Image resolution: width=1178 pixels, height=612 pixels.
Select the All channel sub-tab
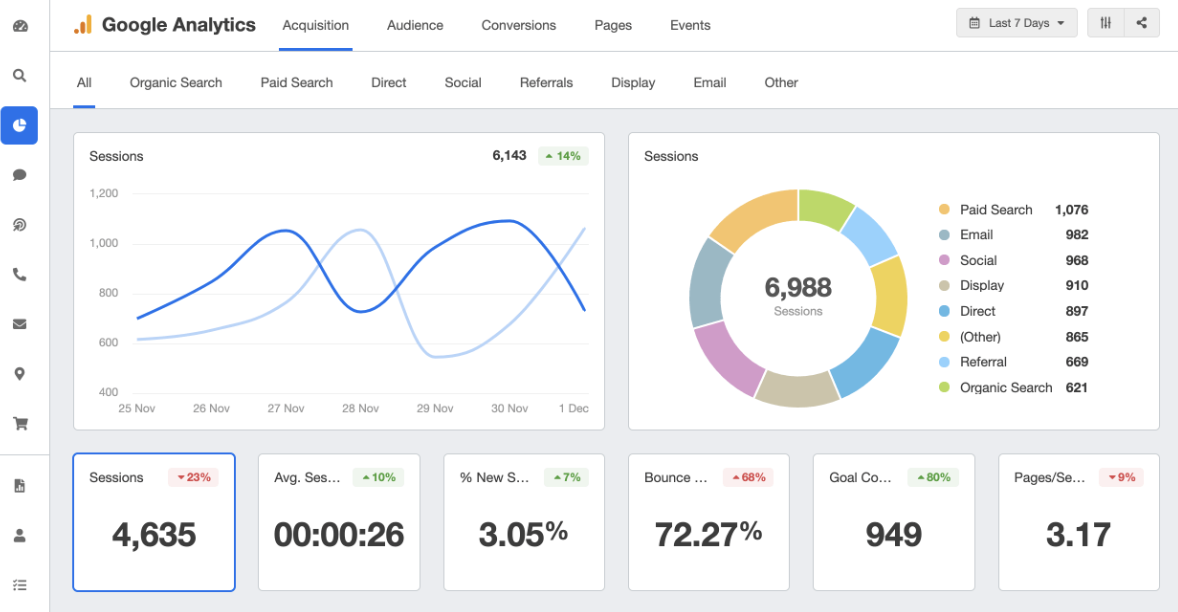click(x=84, y=83)
